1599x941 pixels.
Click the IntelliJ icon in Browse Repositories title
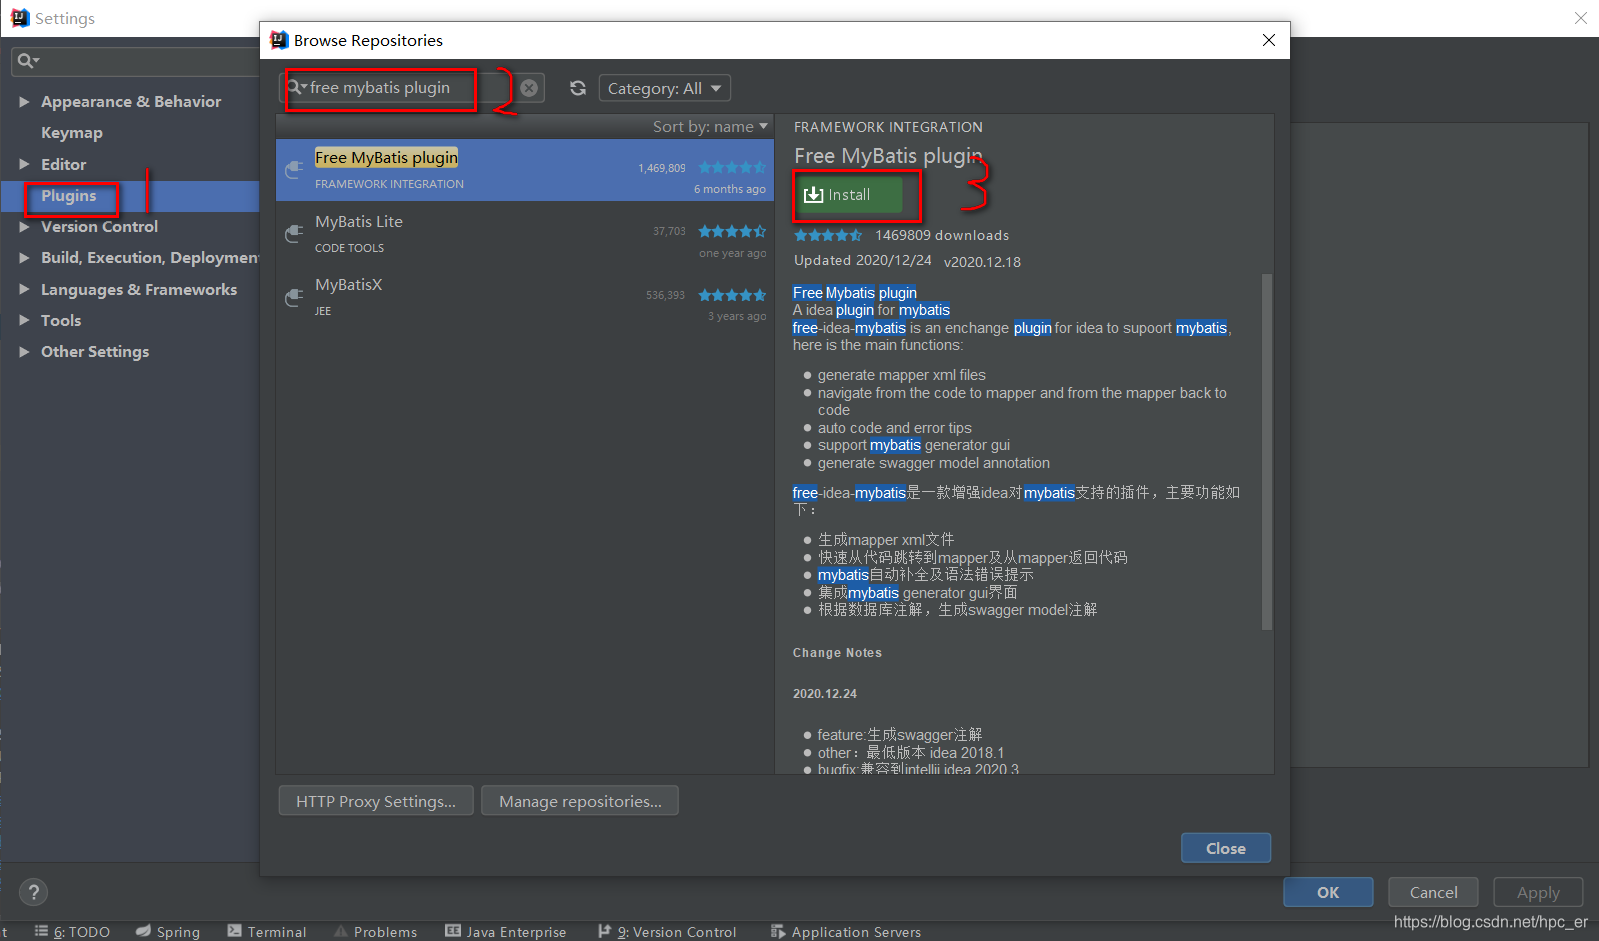pos(279,40)
